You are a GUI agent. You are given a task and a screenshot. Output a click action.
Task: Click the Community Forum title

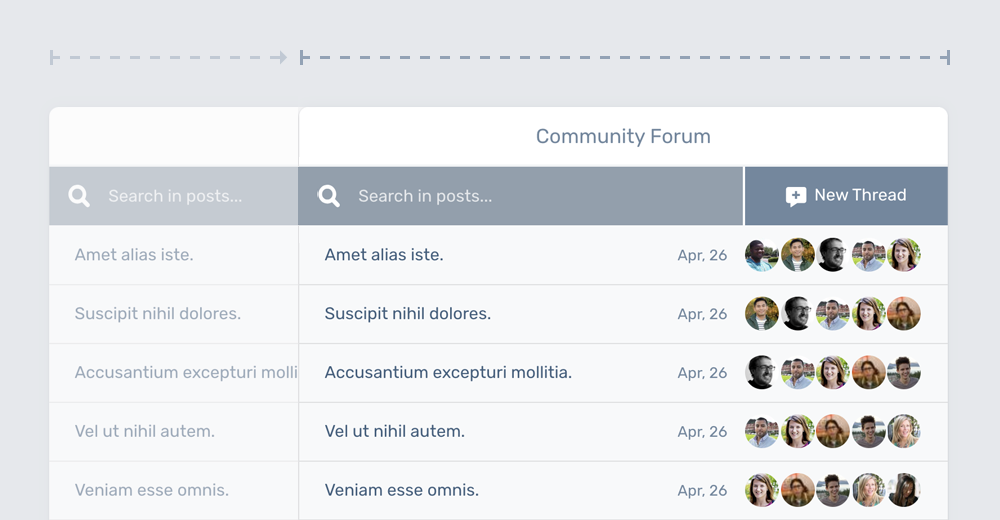coord(623,137)
